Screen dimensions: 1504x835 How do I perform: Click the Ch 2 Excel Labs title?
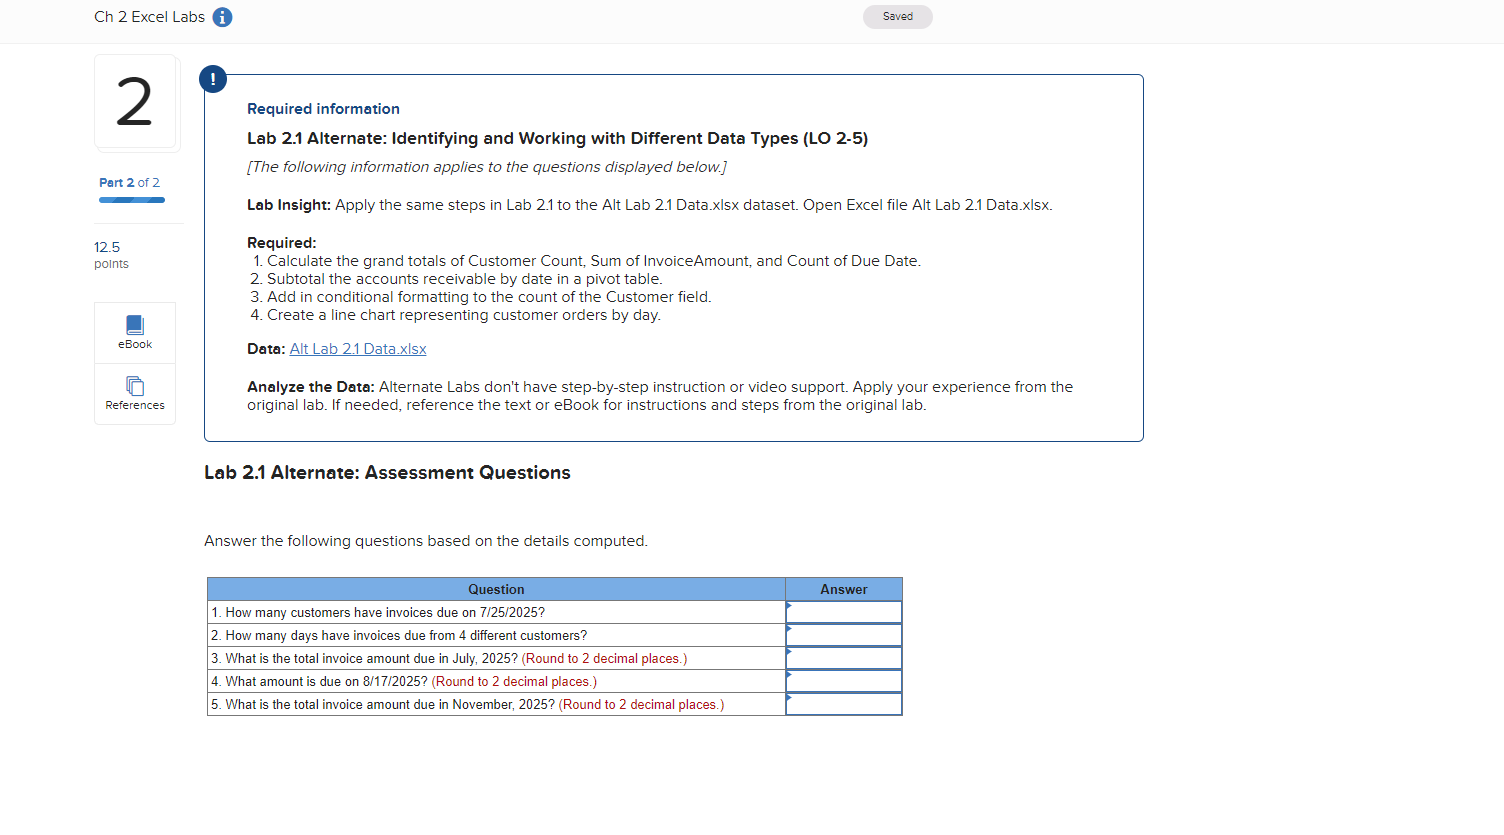coord(148,16)
